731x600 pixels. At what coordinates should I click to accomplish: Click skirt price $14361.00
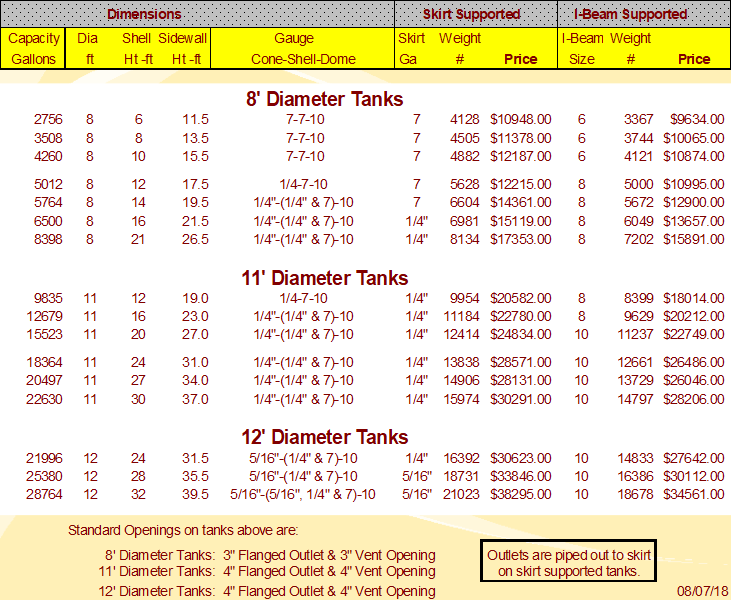pyautogui.click(x=521, y=202)
